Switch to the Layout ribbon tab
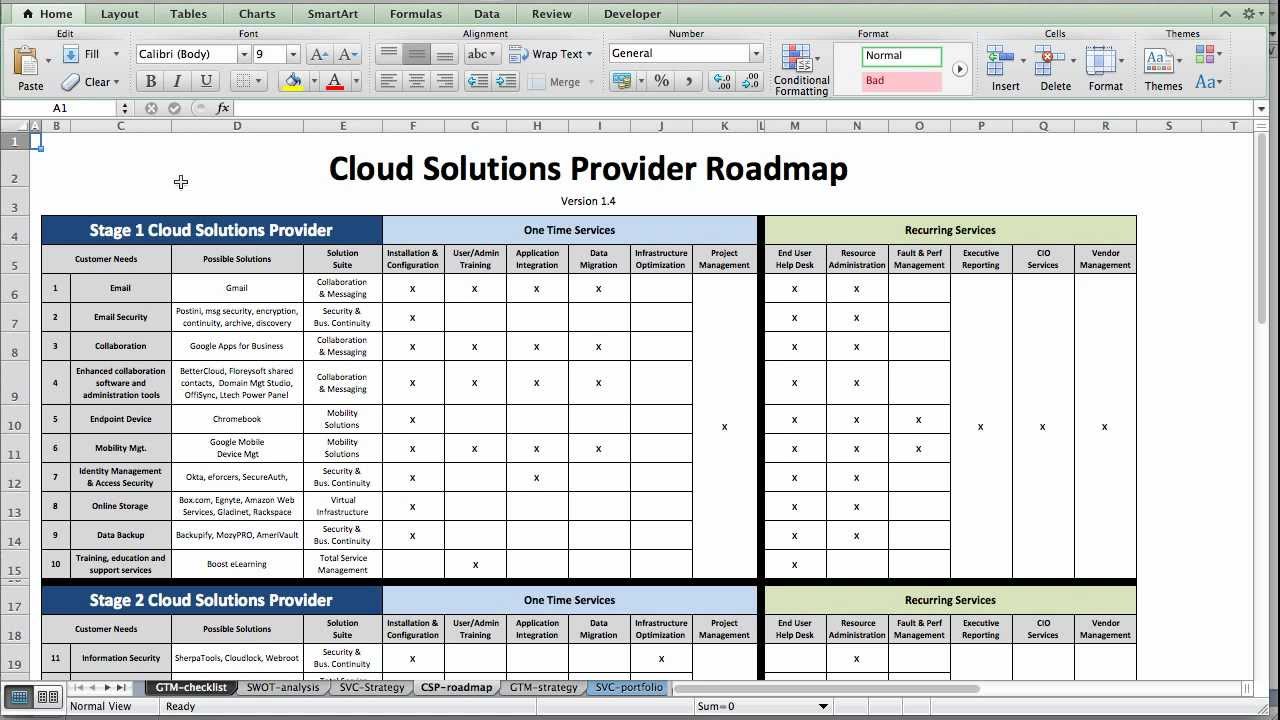 tap(120, 14)
